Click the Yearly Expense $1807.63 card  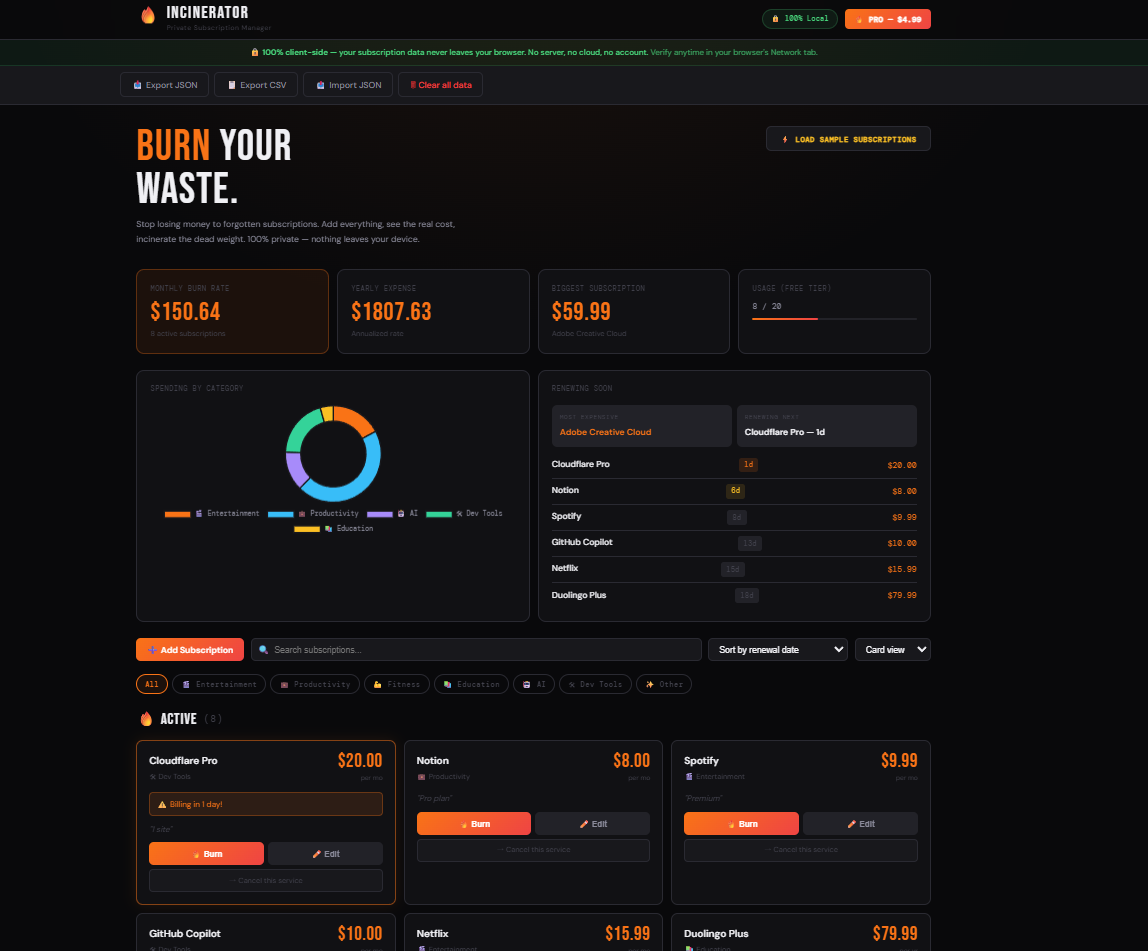tap(433, 312)
